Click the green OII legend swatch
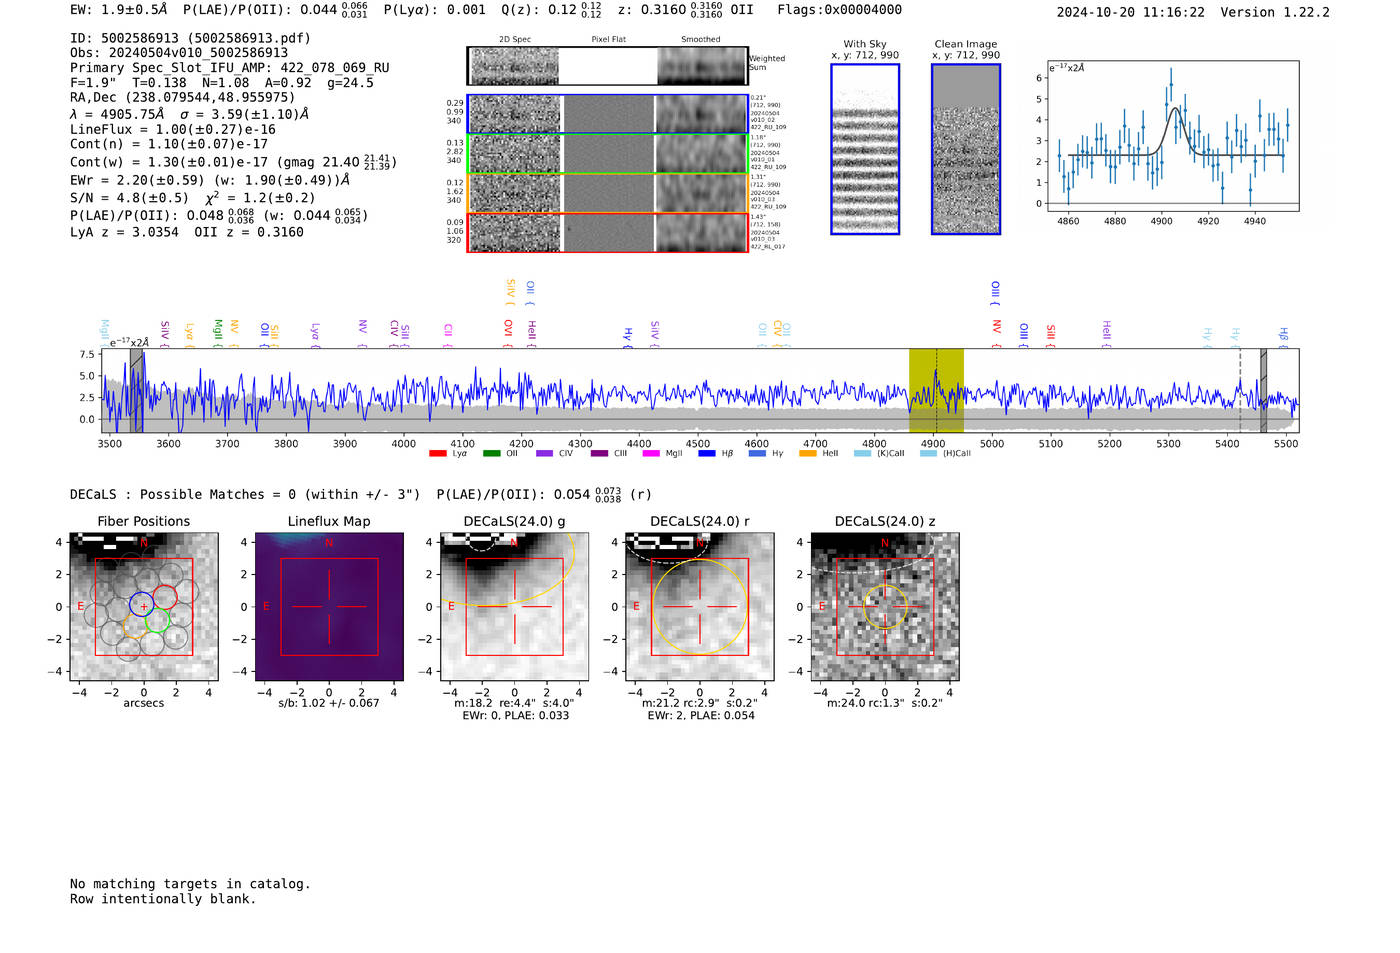 click(491, 453)
